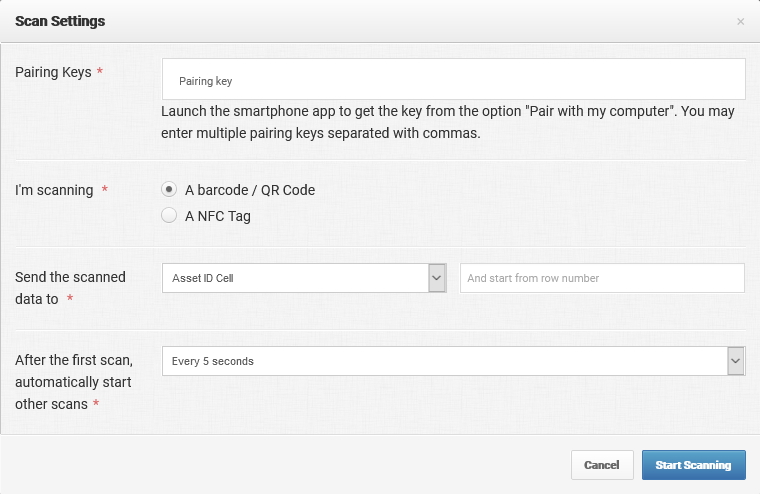Click the Pairing Keys field label
Image resolution: width=760 pixels, height=494 pixels.
tap(53, 72)
